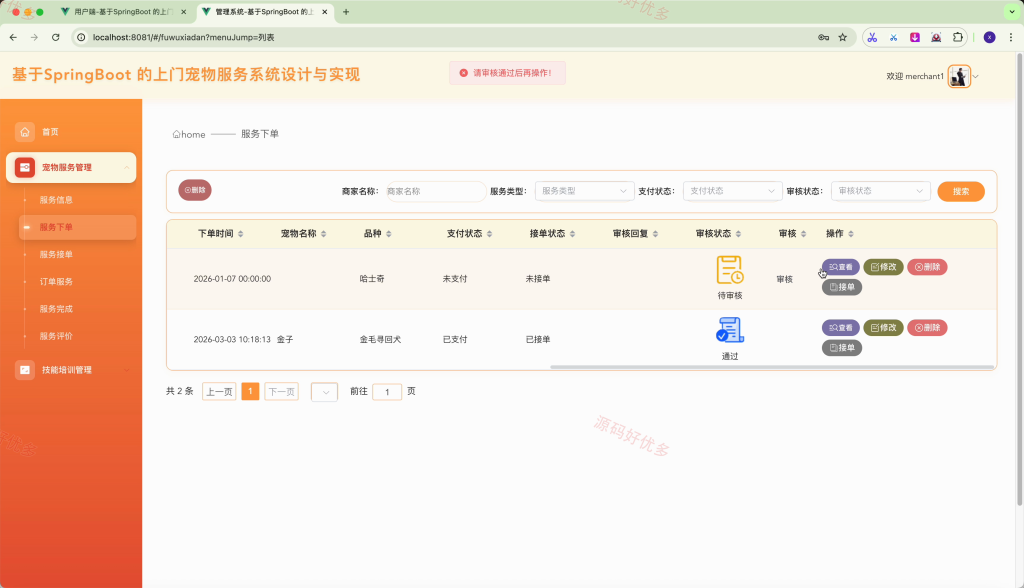Open 服务信息 in the sidebar
Viewport: 1024px width, 588px height.
pyautogui.click(x=56, y=200)
